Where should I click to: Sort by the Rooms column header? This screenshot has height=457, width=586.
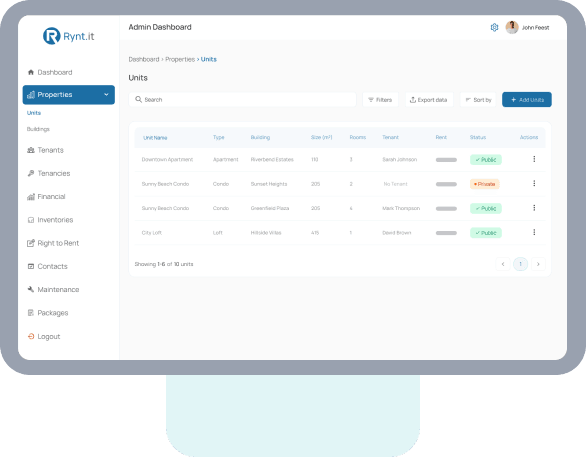[358, 138]
